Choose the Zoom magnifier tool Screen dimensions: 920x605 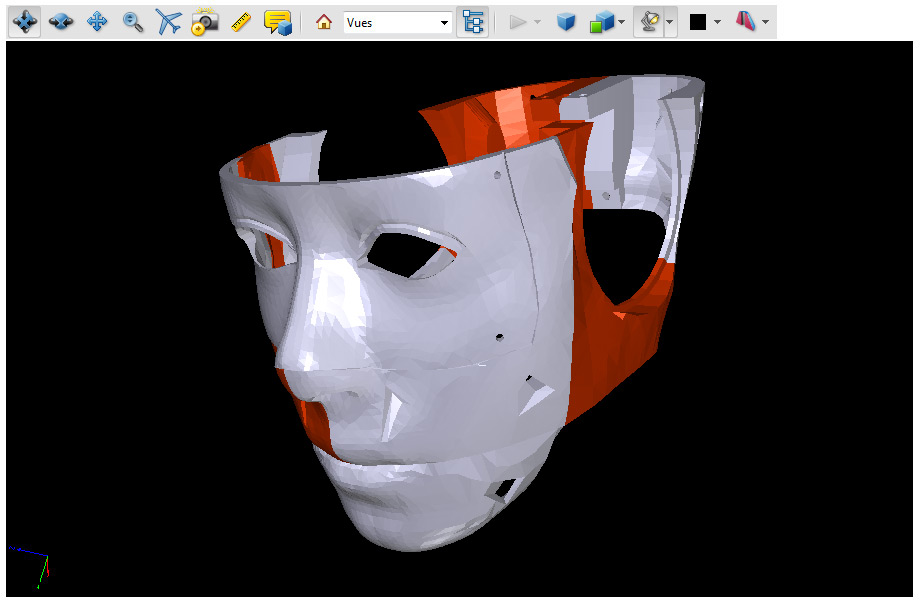tap(133, 22)
